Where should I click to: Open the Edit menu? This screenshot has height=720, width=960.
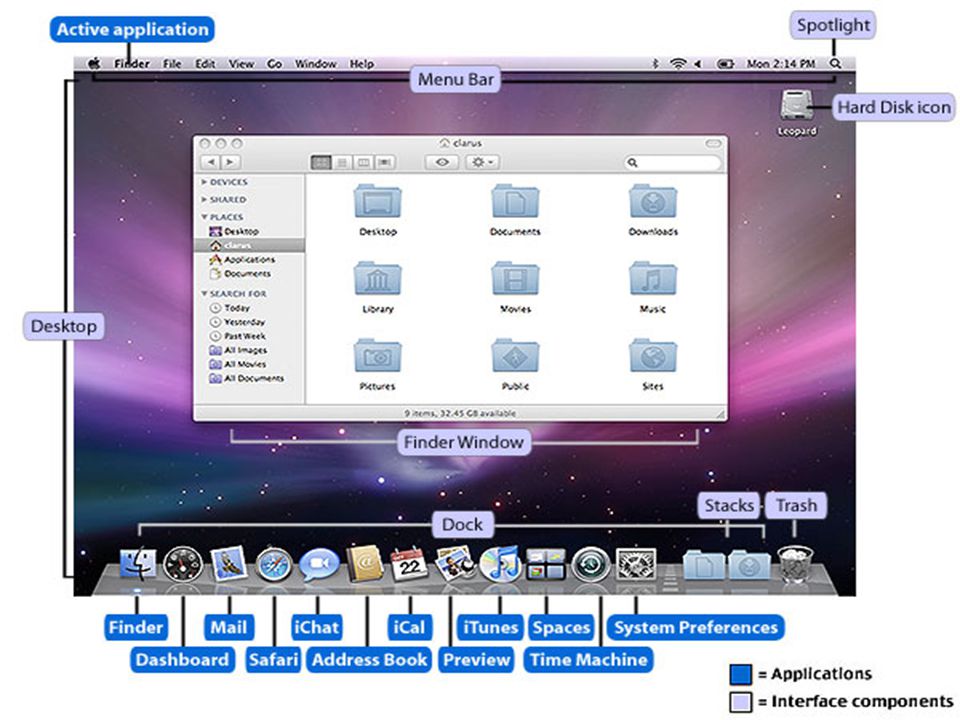[205, 64]
